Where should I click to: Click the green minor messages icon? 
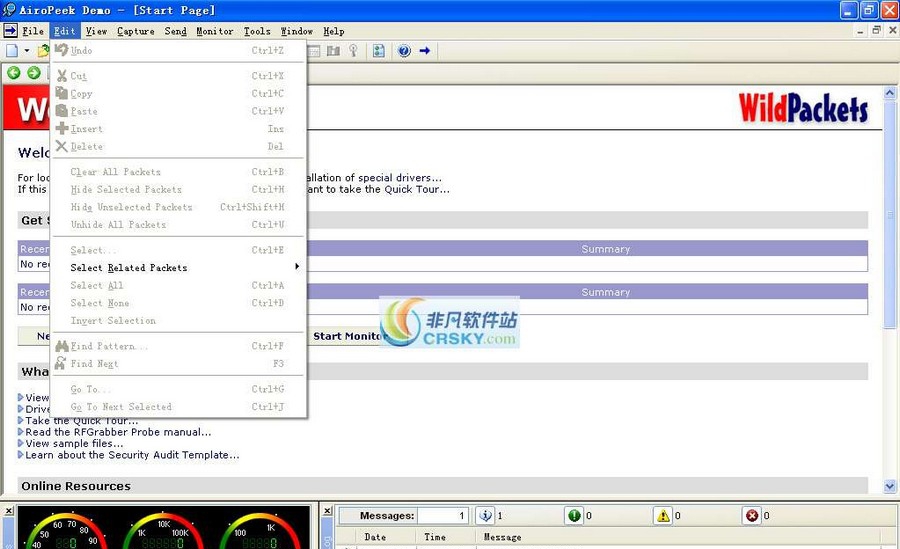click(573, 516)
